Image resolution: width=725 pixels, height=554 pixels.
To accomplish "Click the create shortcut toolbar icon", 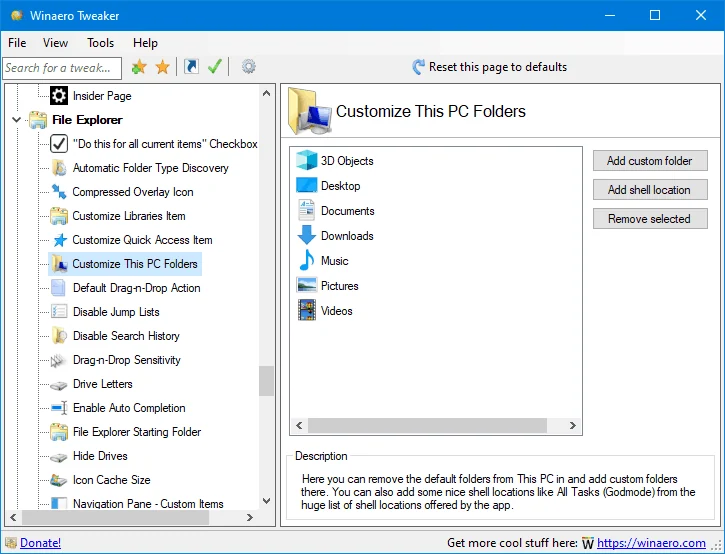I will pos(191,67).
